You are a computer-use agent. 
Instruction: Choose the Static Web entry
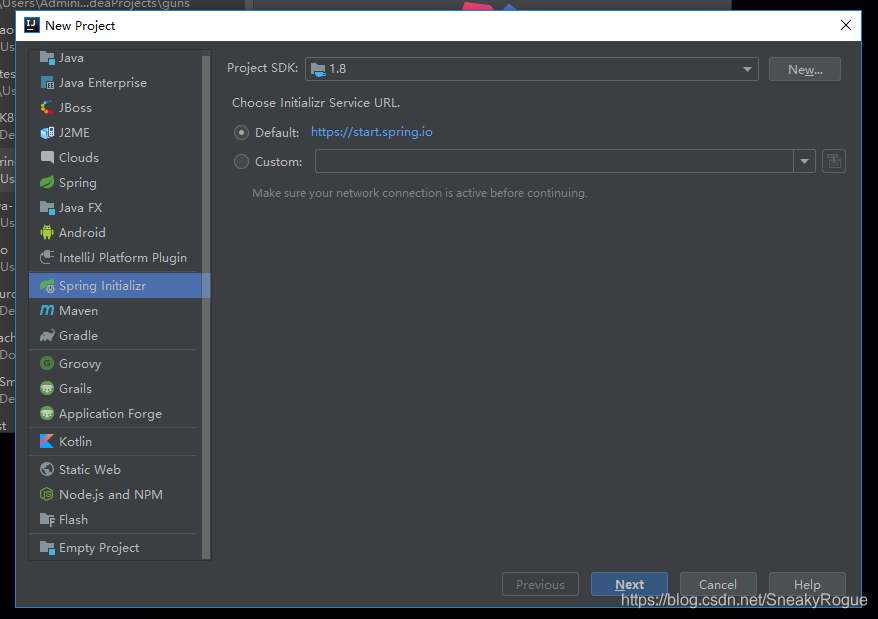tap(114, 469)
